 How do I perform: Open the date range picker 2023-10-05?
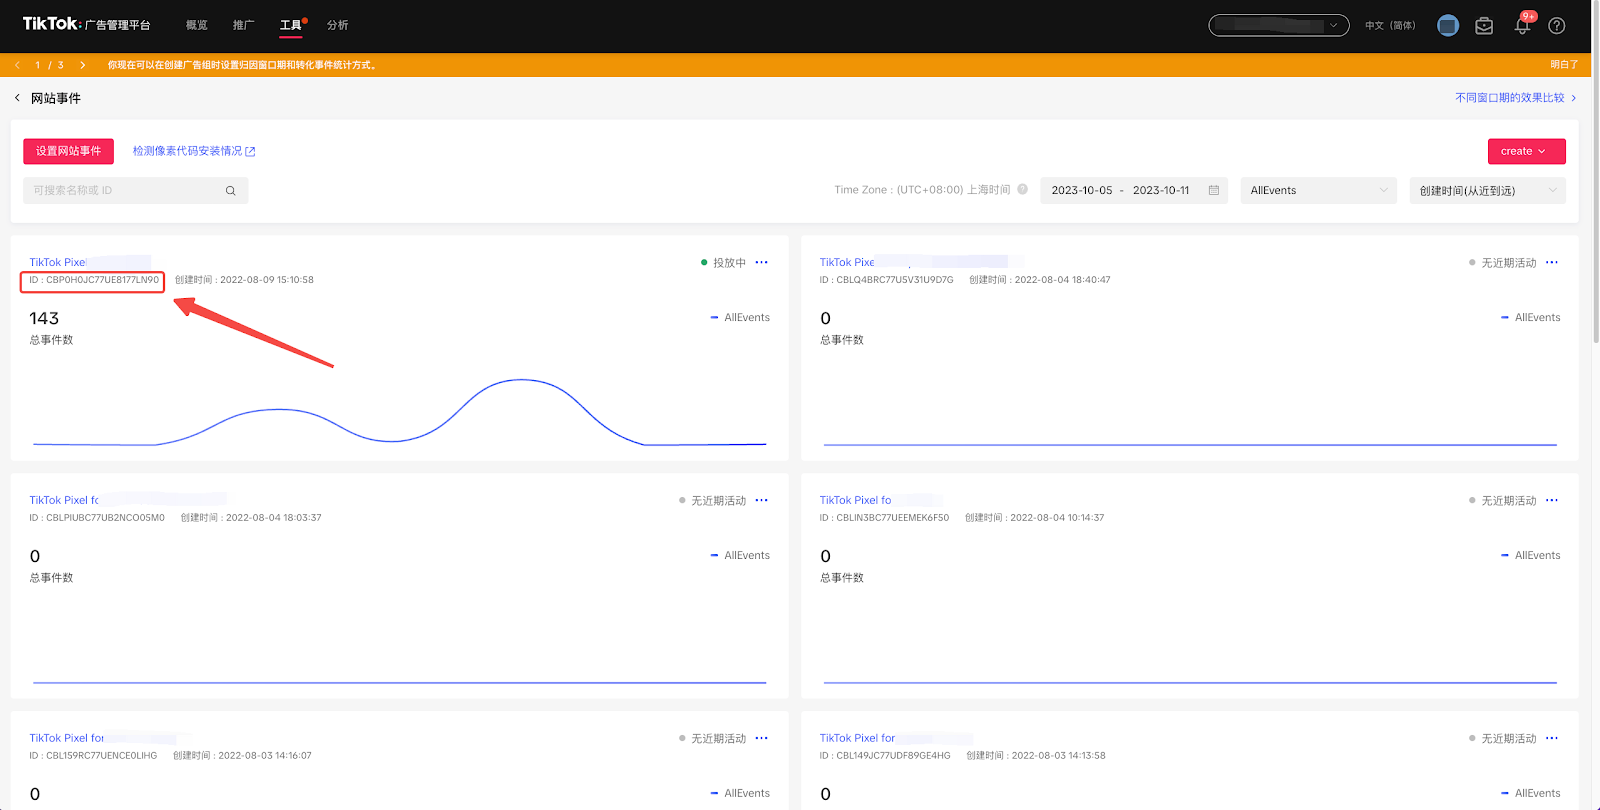1135,190
